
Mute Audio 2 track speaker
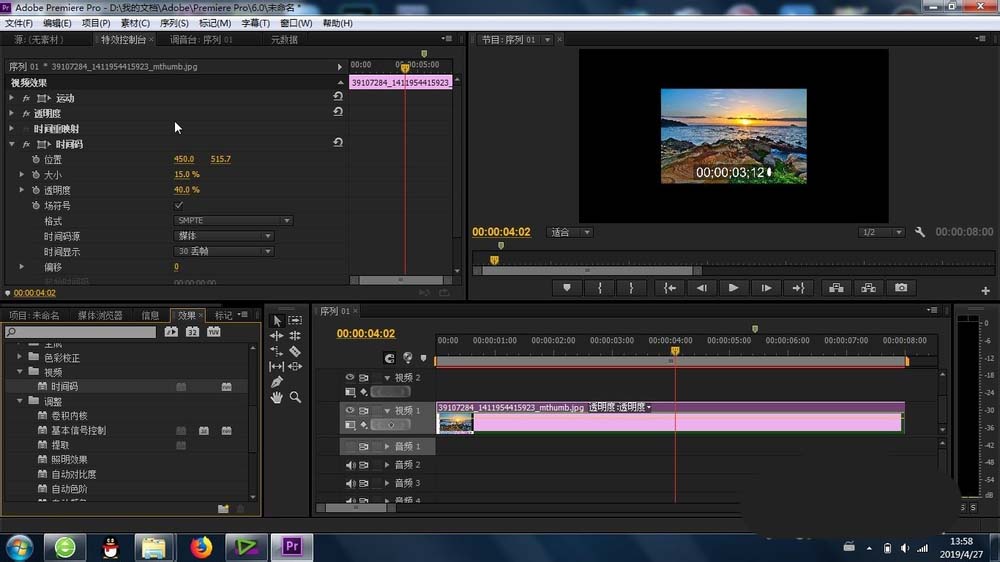pos(350,465)
